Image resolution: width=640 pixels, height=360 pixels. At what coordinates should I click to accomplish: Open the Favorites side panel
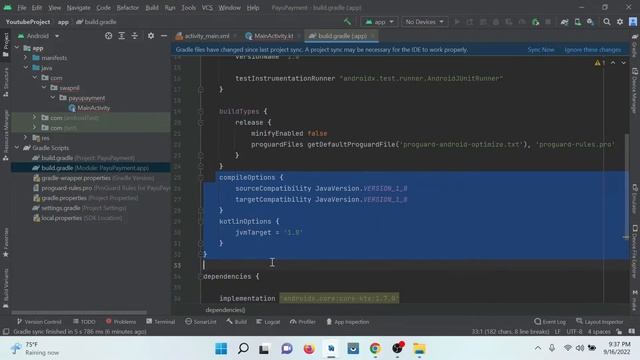[5, 243]
